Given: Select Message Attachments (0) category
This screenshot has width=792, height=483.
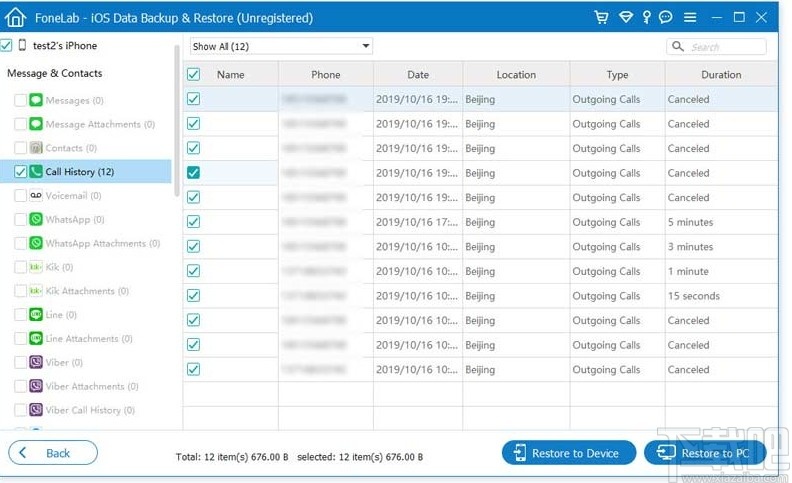Looking at the screenshot, I should pyautogui.click(x=100, y=124).
